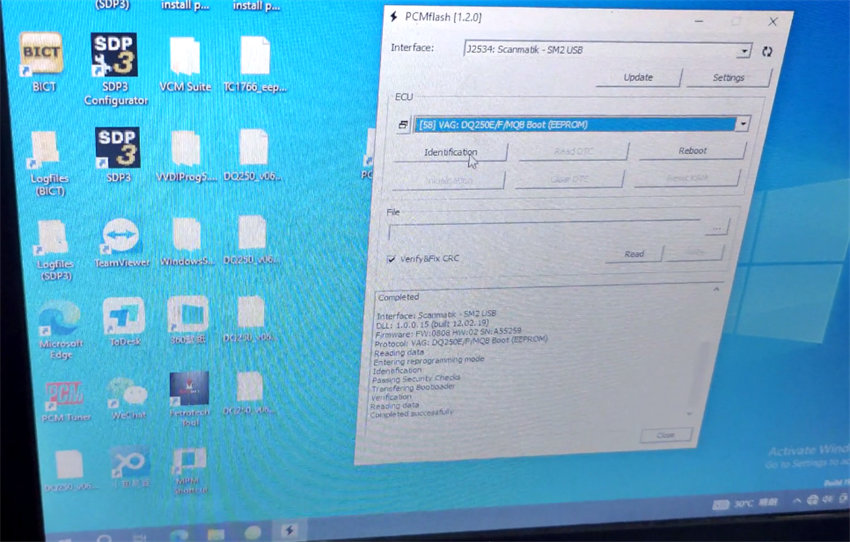Expand the ECU selection dropdown arrow
Image resolution: width=850 pixels, height=542 pixels.
741,124
